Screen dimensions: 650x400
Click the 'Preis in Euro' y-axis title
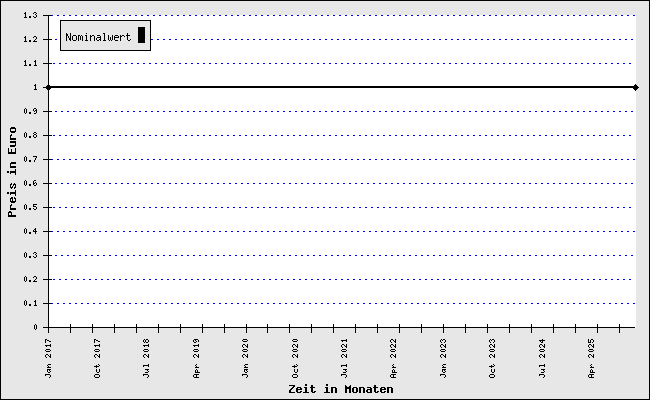(12, 171)
